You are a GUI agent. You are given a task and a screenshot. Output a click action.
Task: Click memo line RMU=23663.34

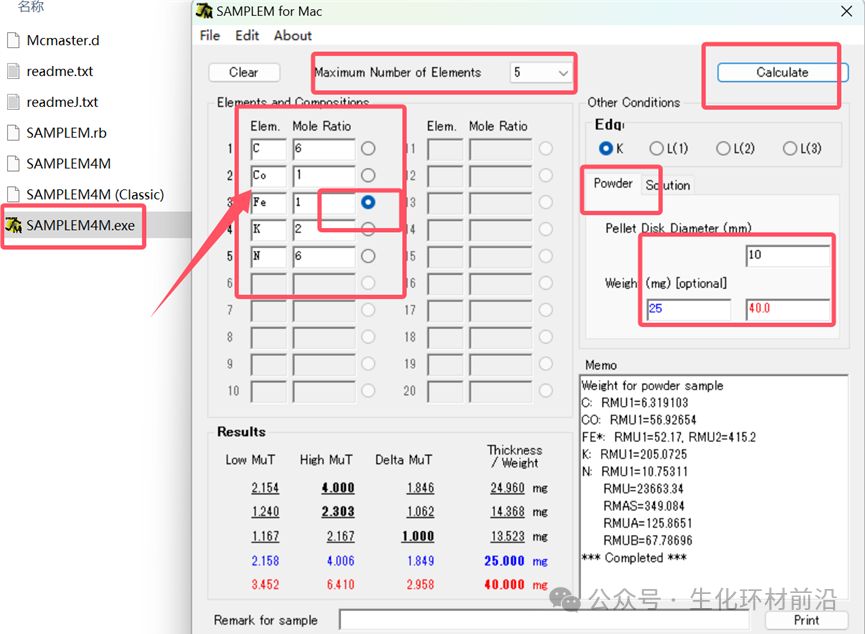click(x=643, y=489)
